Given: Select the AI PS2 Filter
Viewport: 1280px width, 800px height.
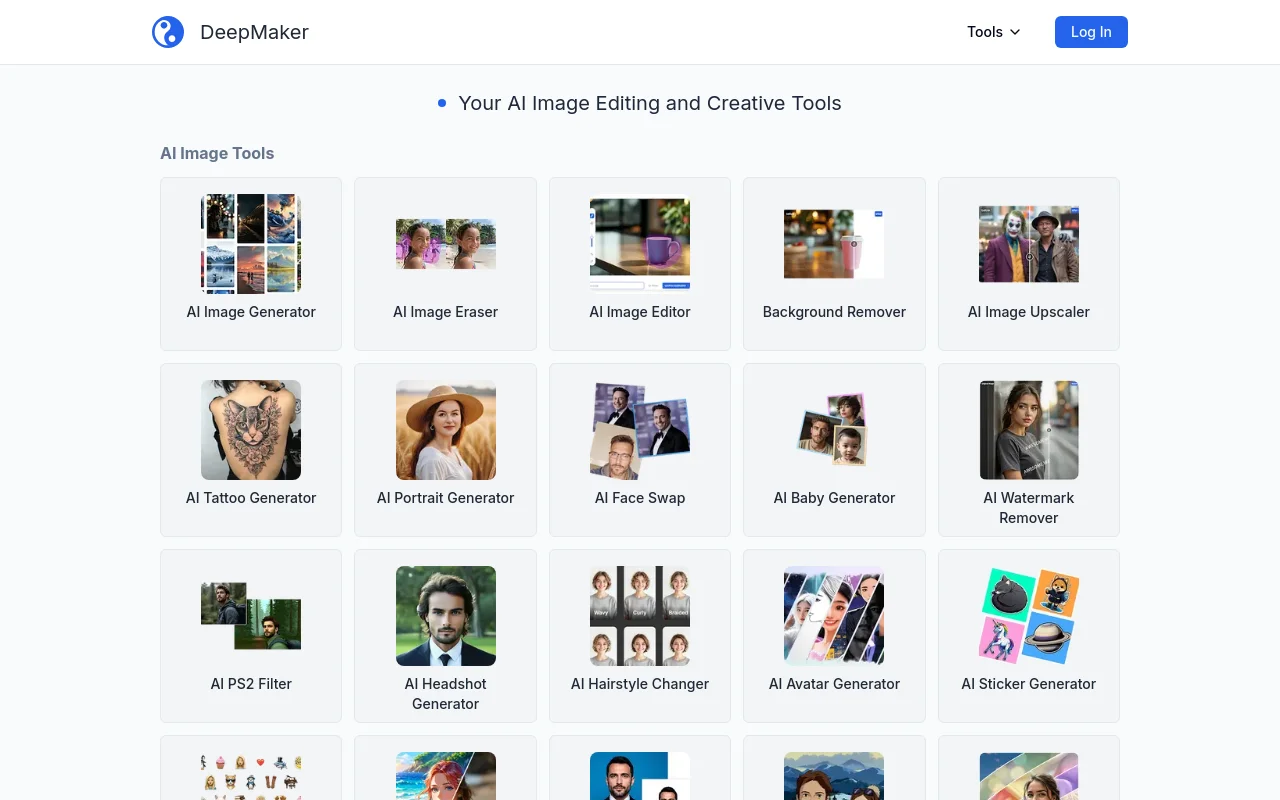Looking at the screenshot, I should [251, 636].
